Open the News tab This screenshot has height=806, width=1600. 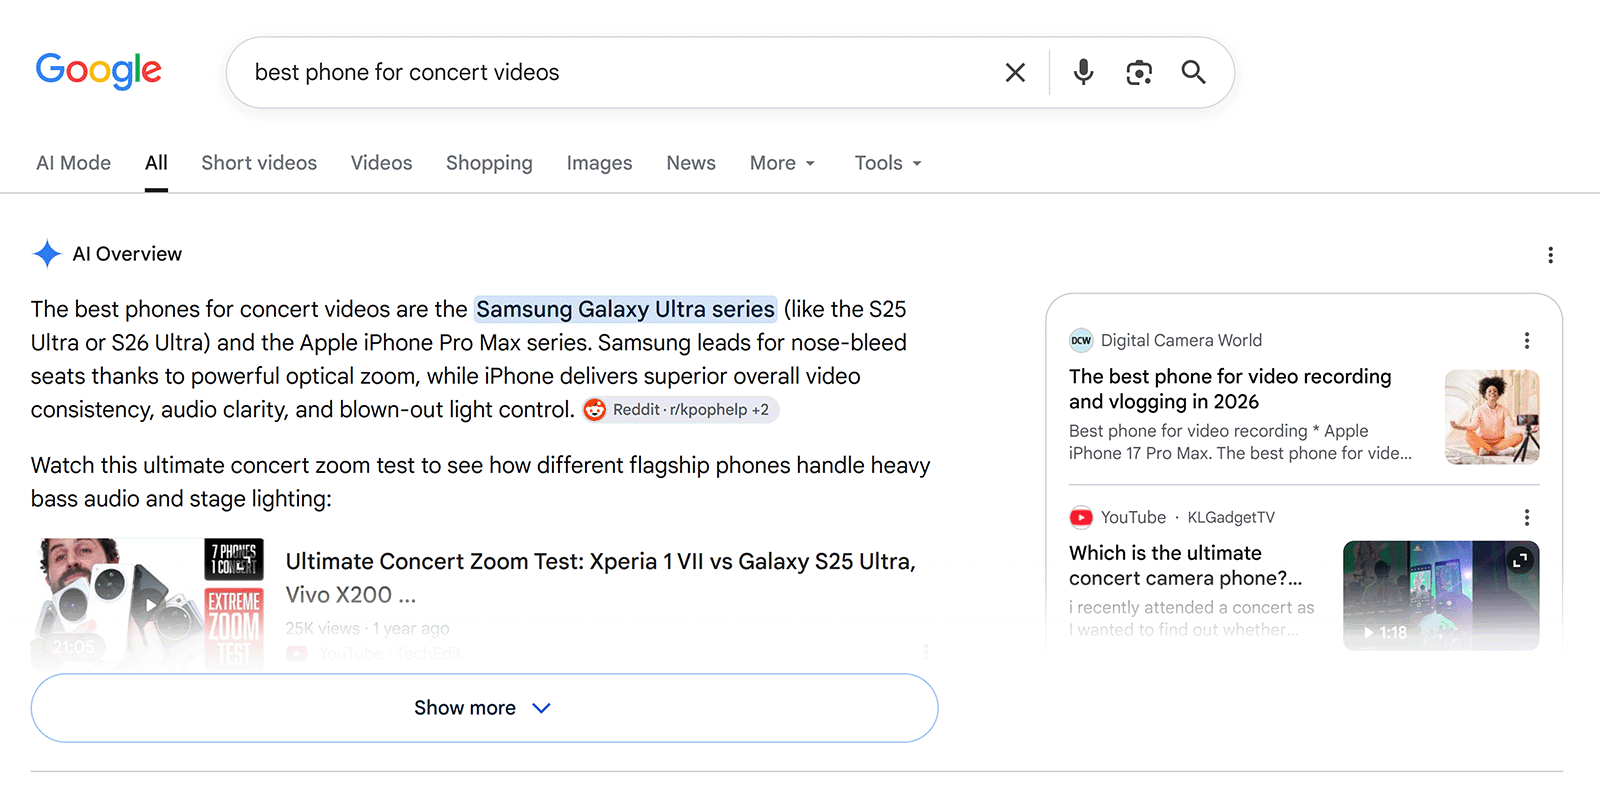click(x=691, y=162)
